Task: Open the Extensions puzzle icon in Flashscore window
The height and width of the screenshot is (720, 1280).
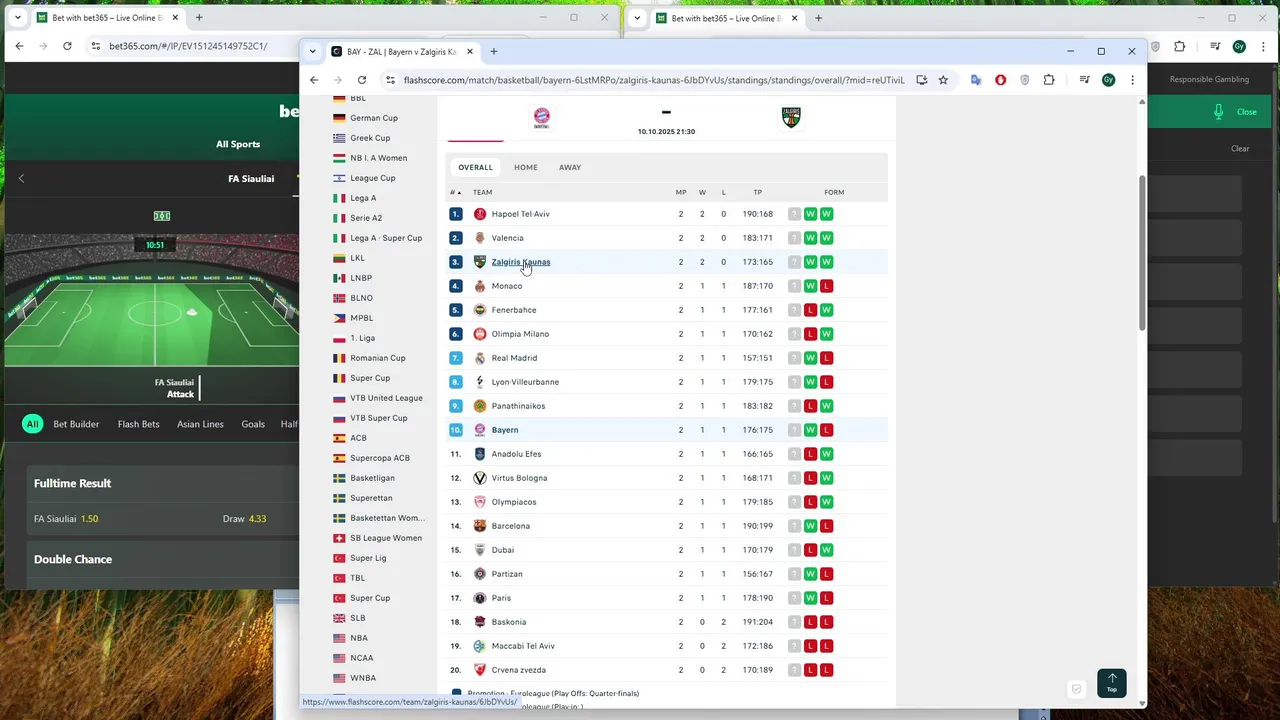Action: [x=1049, y=80]
